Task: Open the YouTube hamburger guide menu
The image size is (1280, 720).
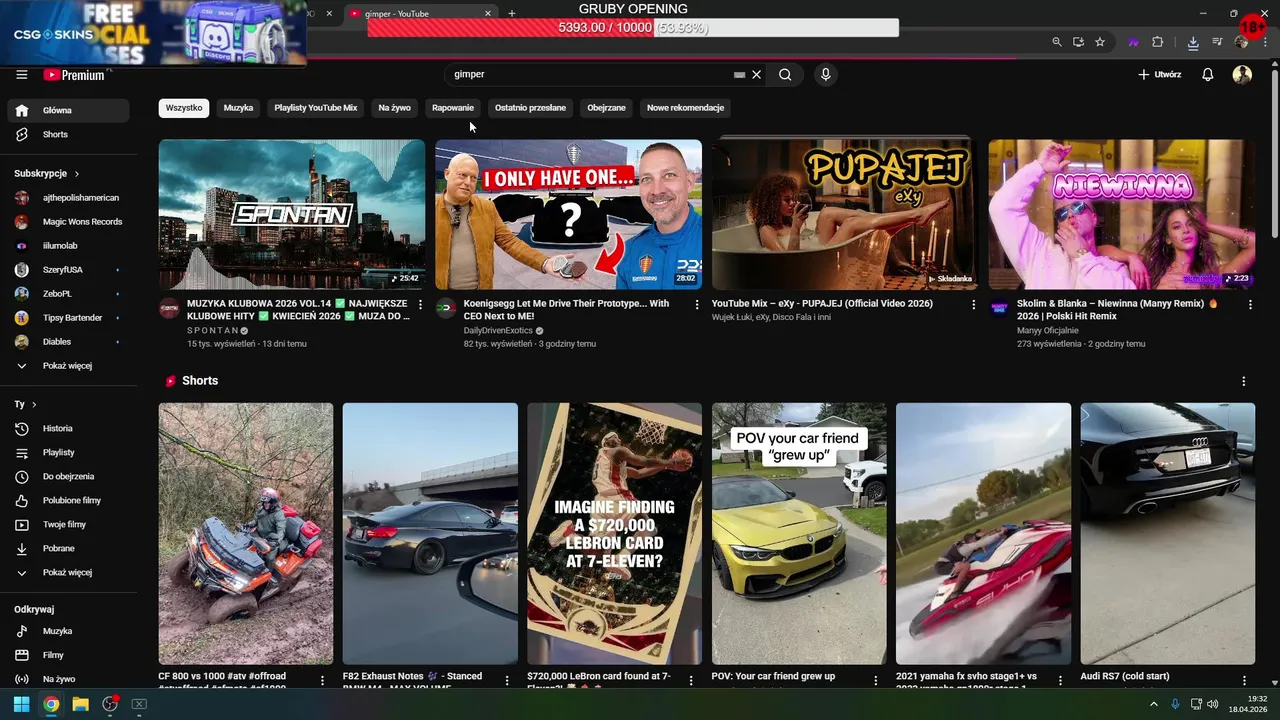Action: pyautogui.click(x=21, y=74)
